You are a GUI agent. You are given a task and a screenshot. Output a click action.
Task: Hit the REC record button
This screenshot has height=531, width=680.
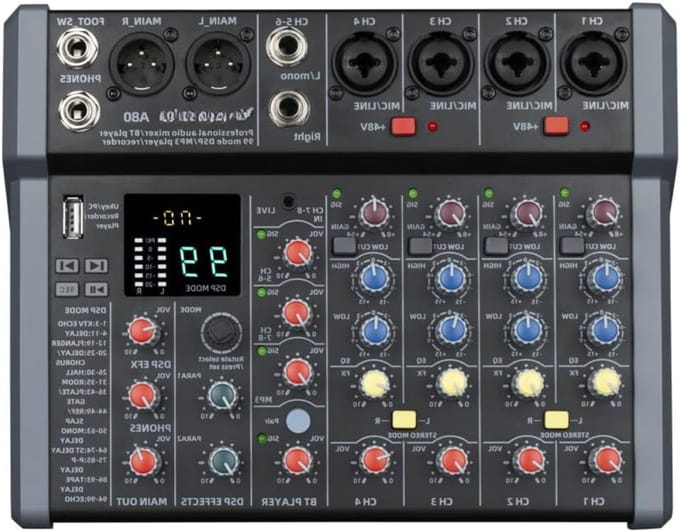point(67,289)
